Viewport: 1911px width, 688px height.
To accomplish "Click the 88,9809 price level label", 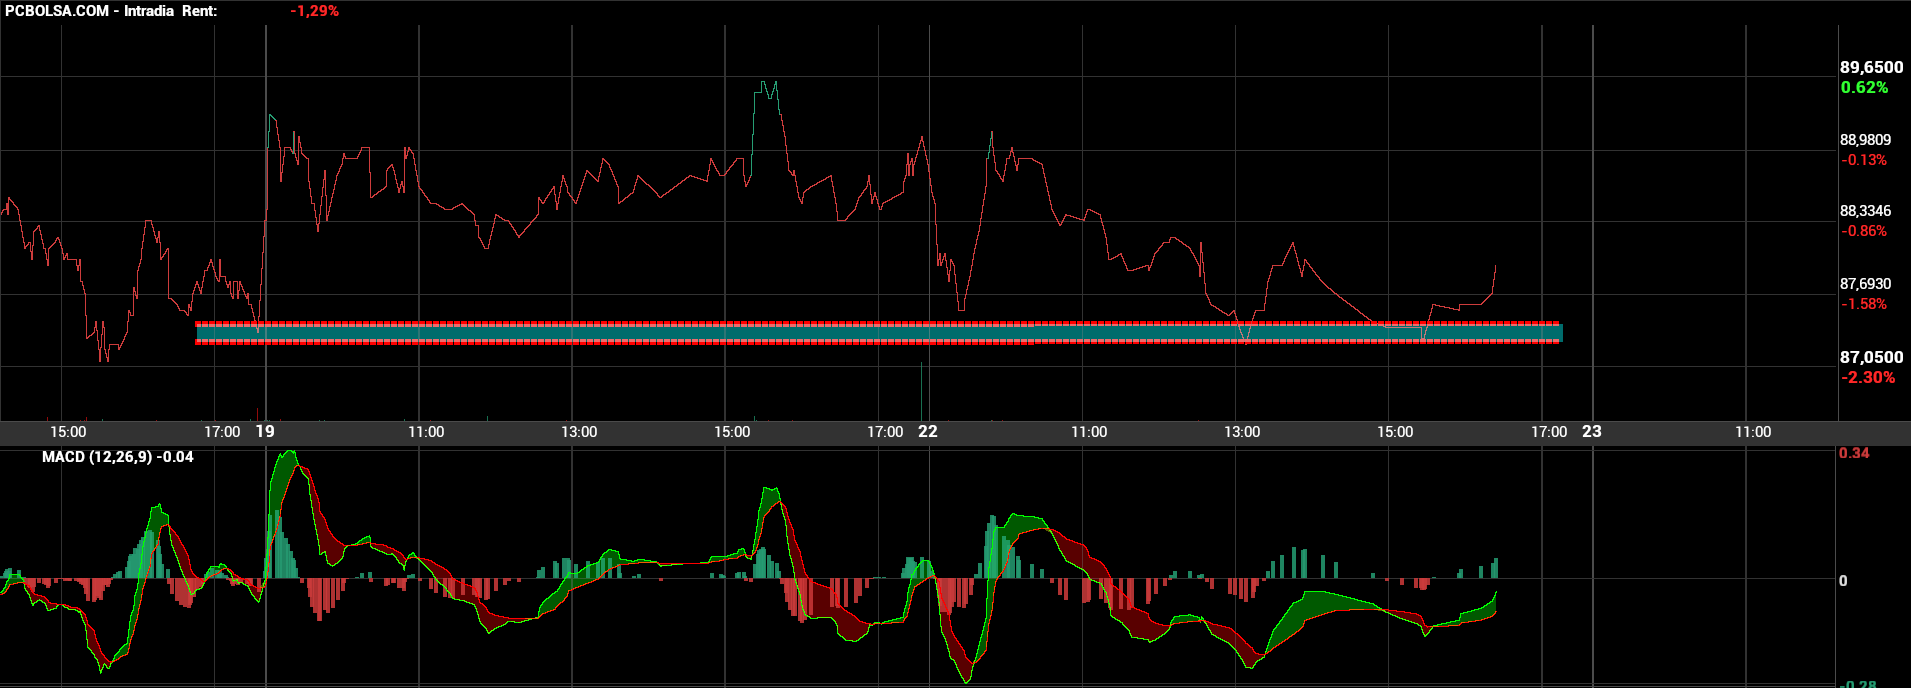I will tap(1865, 140).
